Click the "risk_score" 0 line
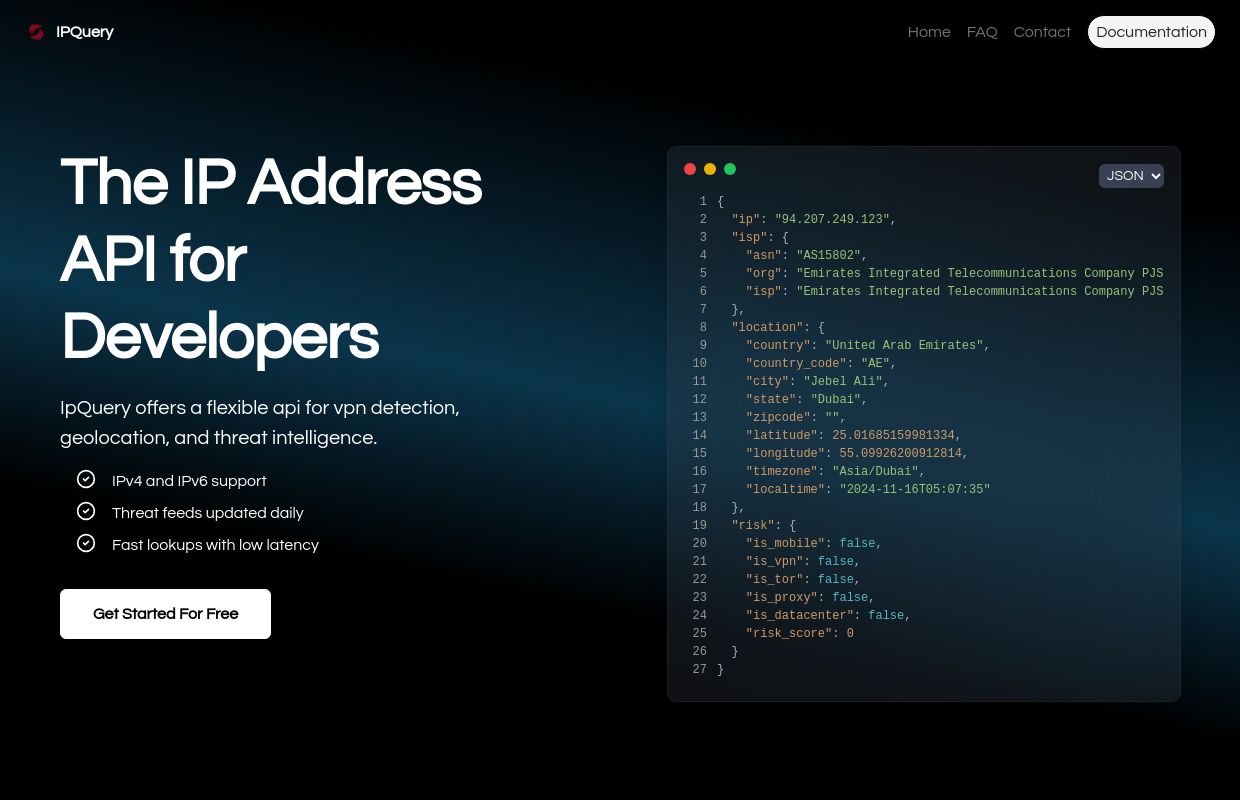The height and width of the screenshot is (800, 1240). [800, 634]
